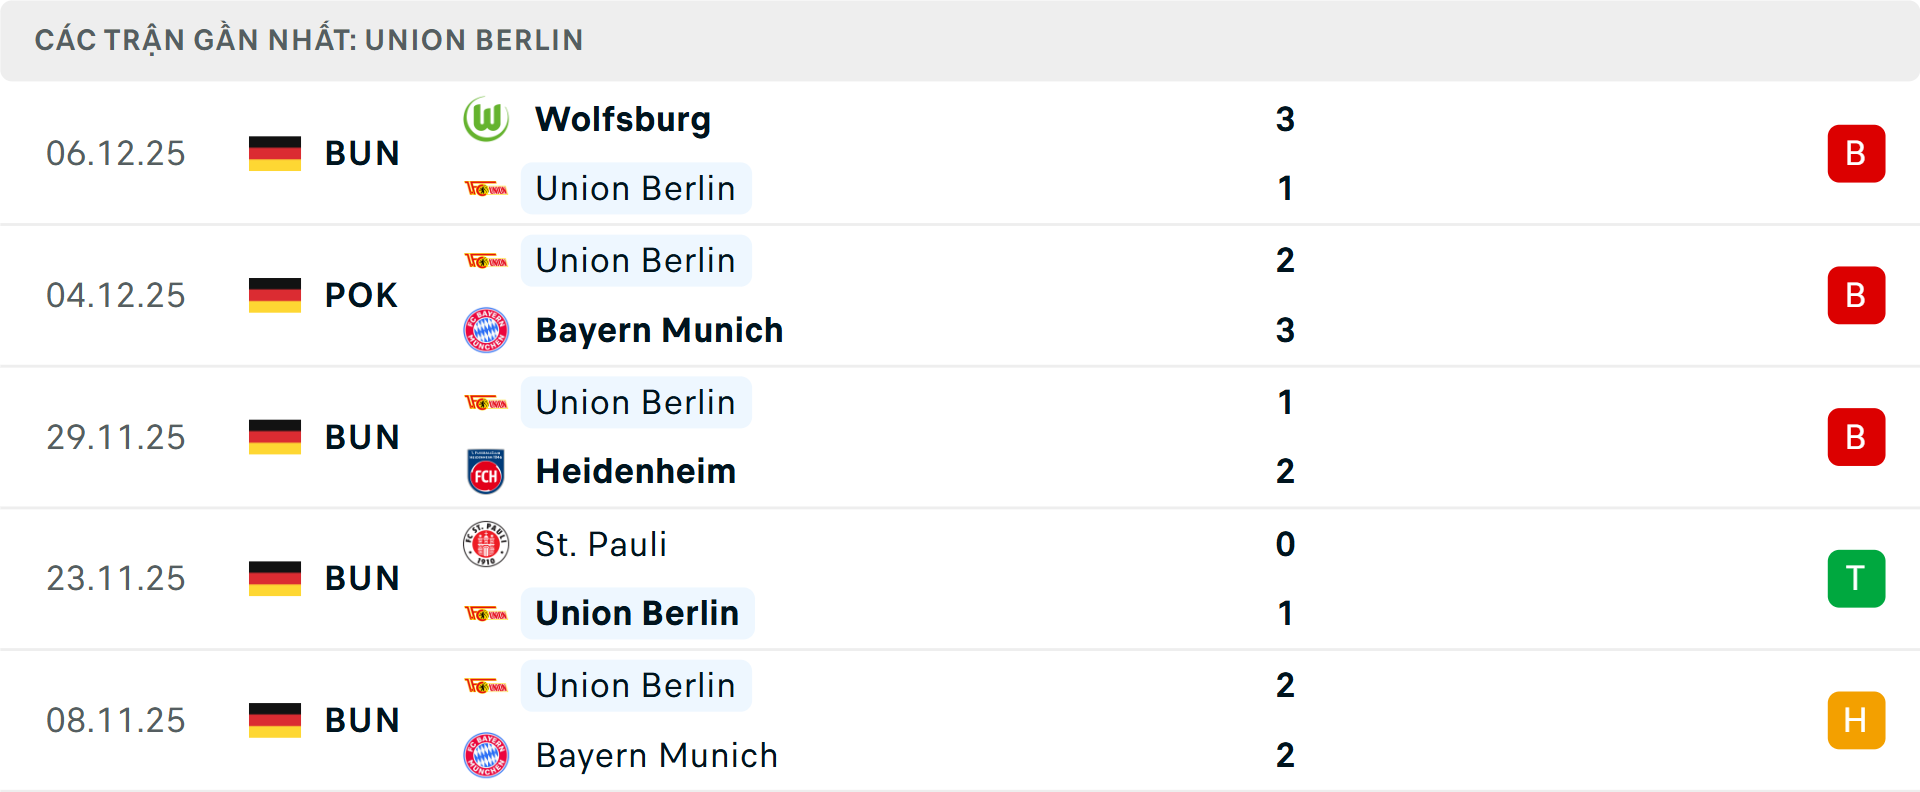Viewport: 1920px width, 792px height.
Task: Click the red B result badge for Wolfsburg match
Action: click(x=1856, y=153)
